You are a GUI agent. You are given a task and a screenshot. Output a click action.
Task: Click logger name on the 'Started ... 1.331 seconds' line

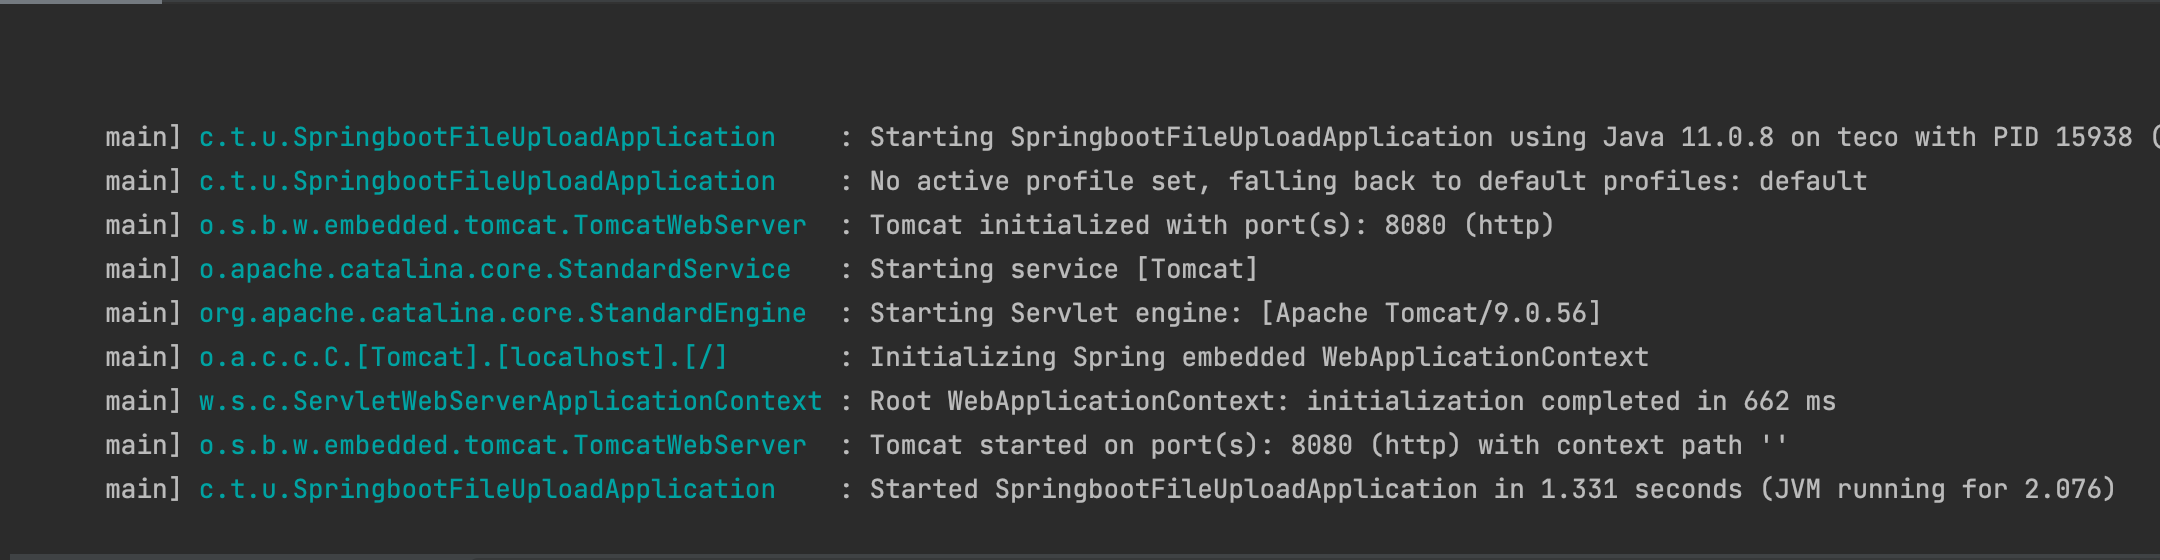(x=487, y=489)
